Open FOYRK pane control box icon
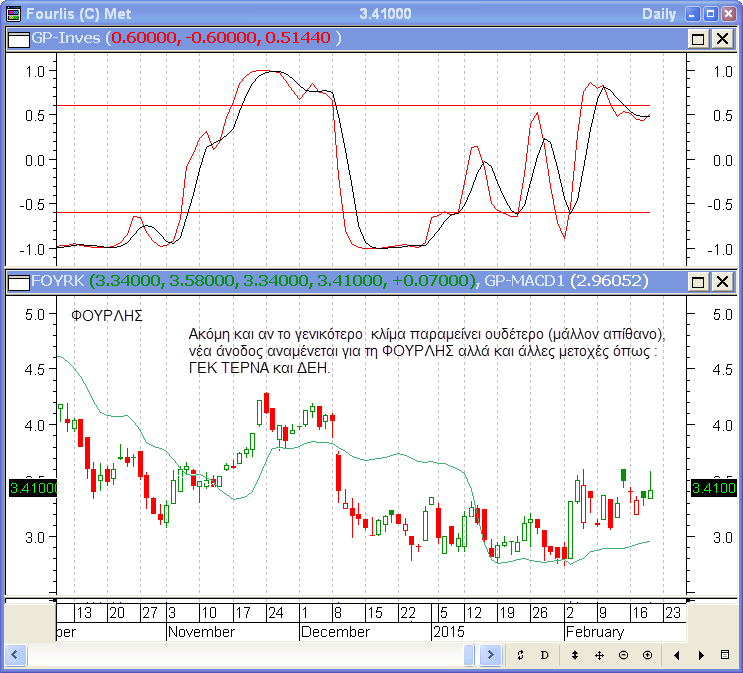The width and height of the screenshot is (743, 673). [19, 282]
